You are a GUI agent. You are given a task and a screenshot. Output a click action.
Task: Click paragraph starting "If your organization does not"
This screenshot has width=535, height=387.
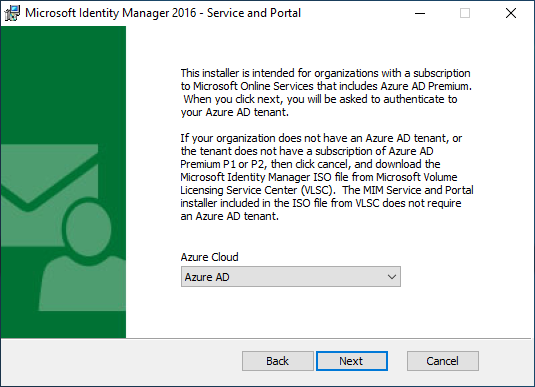coord(327,177)
